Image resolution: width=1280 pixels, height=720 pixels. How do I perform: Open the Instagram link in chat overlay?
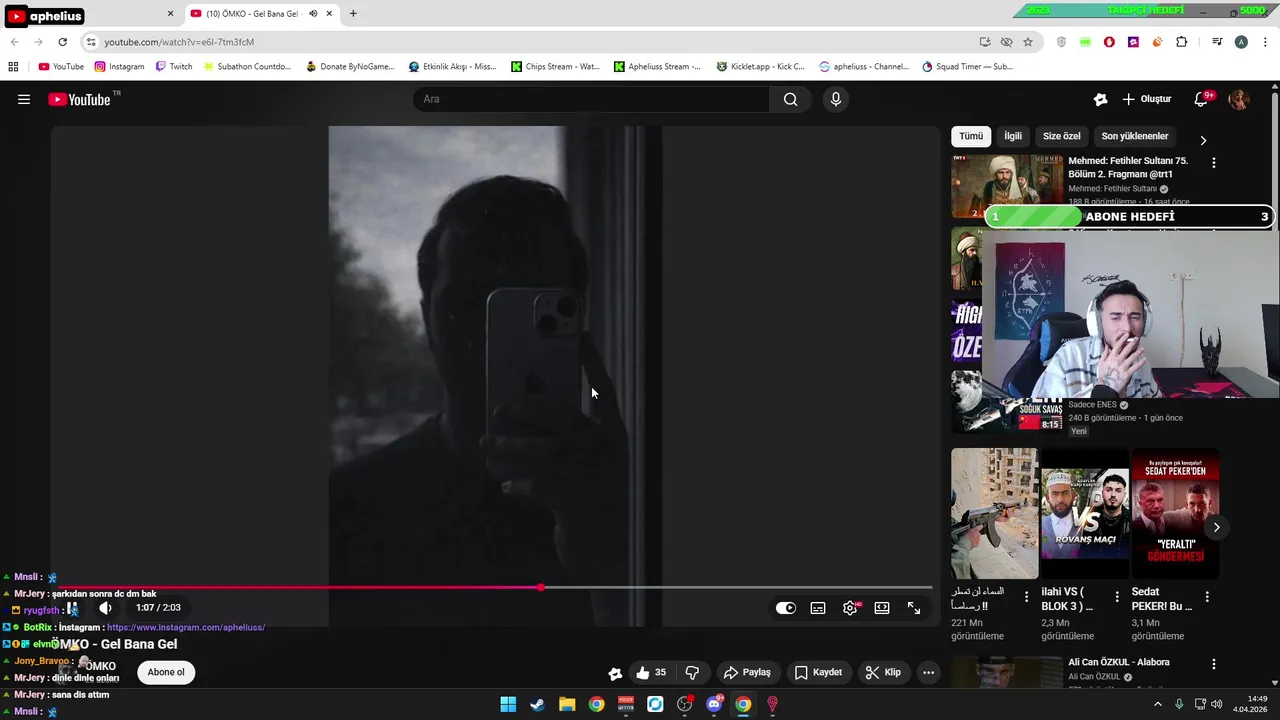click(x=186, y=627)
